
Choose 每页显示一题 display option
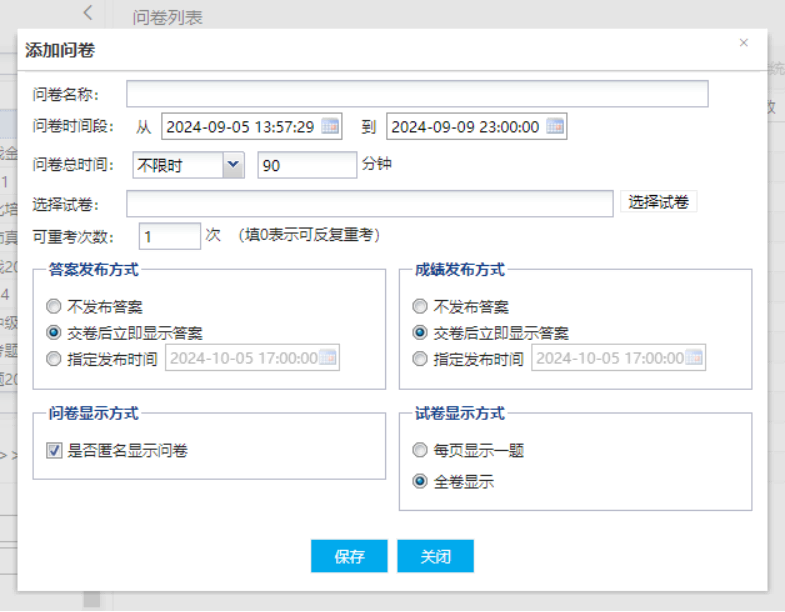420,451
